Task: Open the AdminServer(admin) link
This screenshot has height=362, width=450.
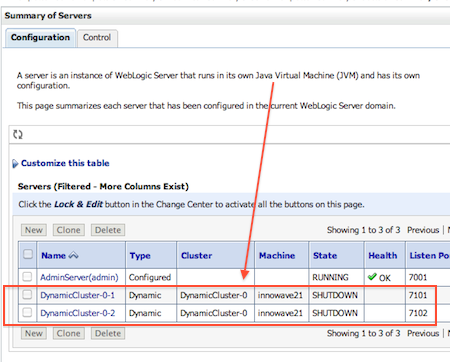Action: click(79, 277)
